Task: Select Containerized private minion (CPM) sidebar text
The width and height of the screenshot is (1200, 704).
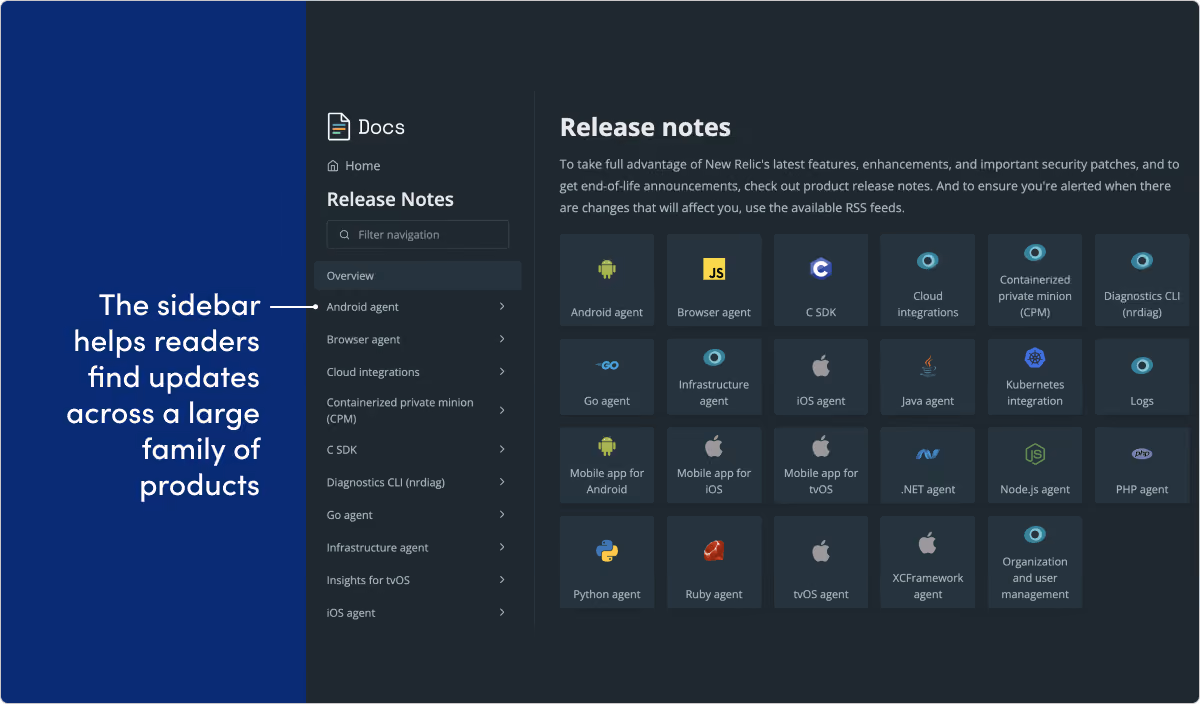Action: coord(400,411)
